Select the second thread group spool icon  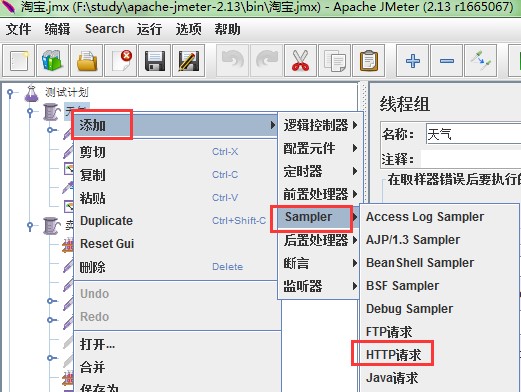pos(51,226)
